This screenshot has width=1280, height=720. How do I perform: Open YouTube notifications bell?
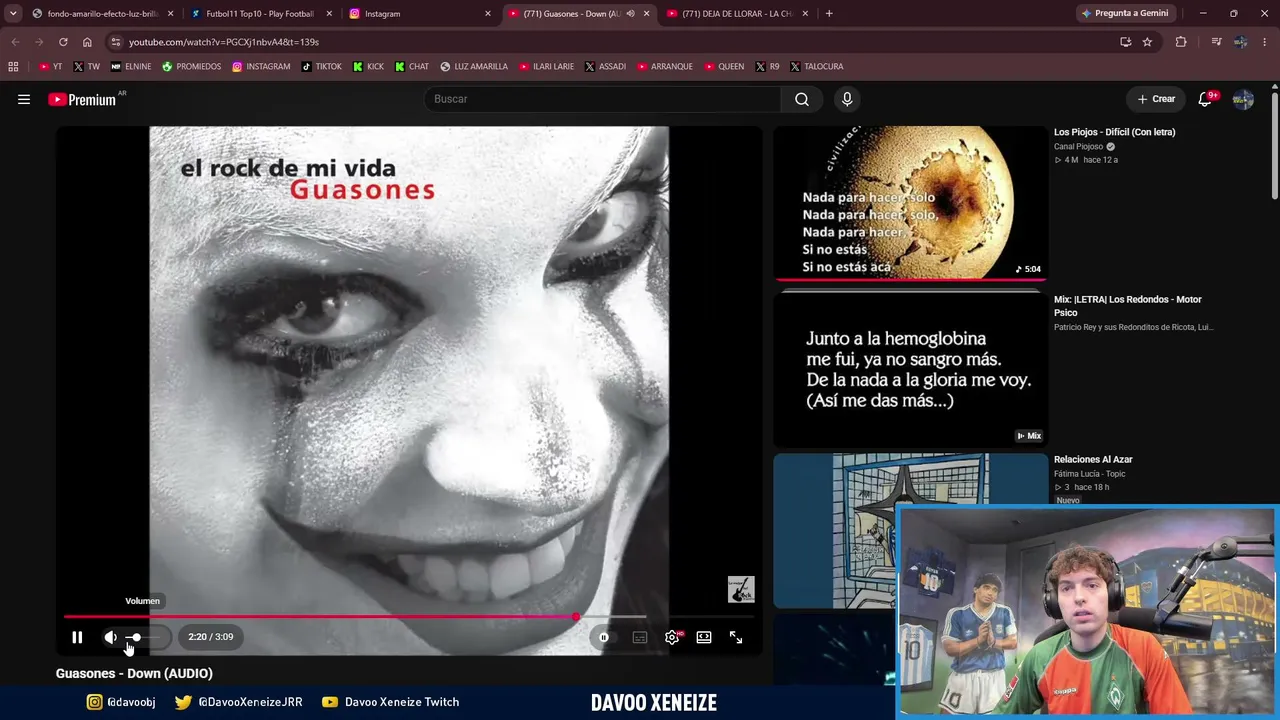click(x=1206, y=99)
